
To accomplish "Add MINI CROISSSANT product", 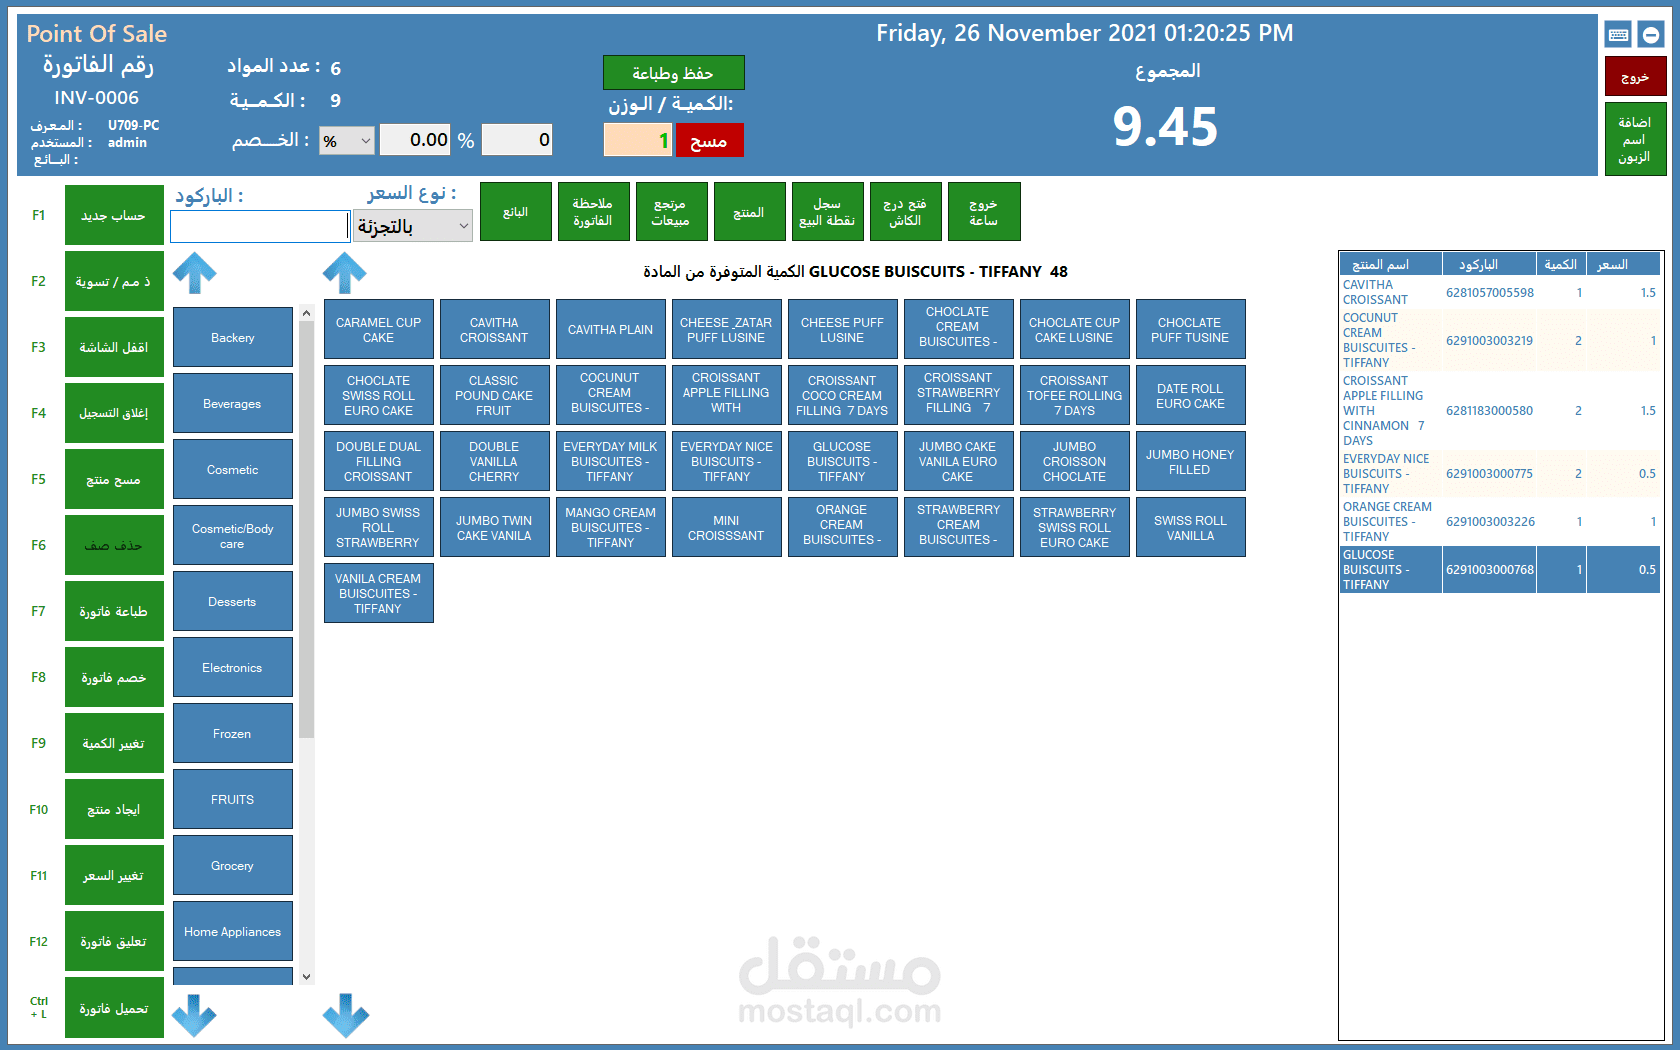I will click(727, 528).
